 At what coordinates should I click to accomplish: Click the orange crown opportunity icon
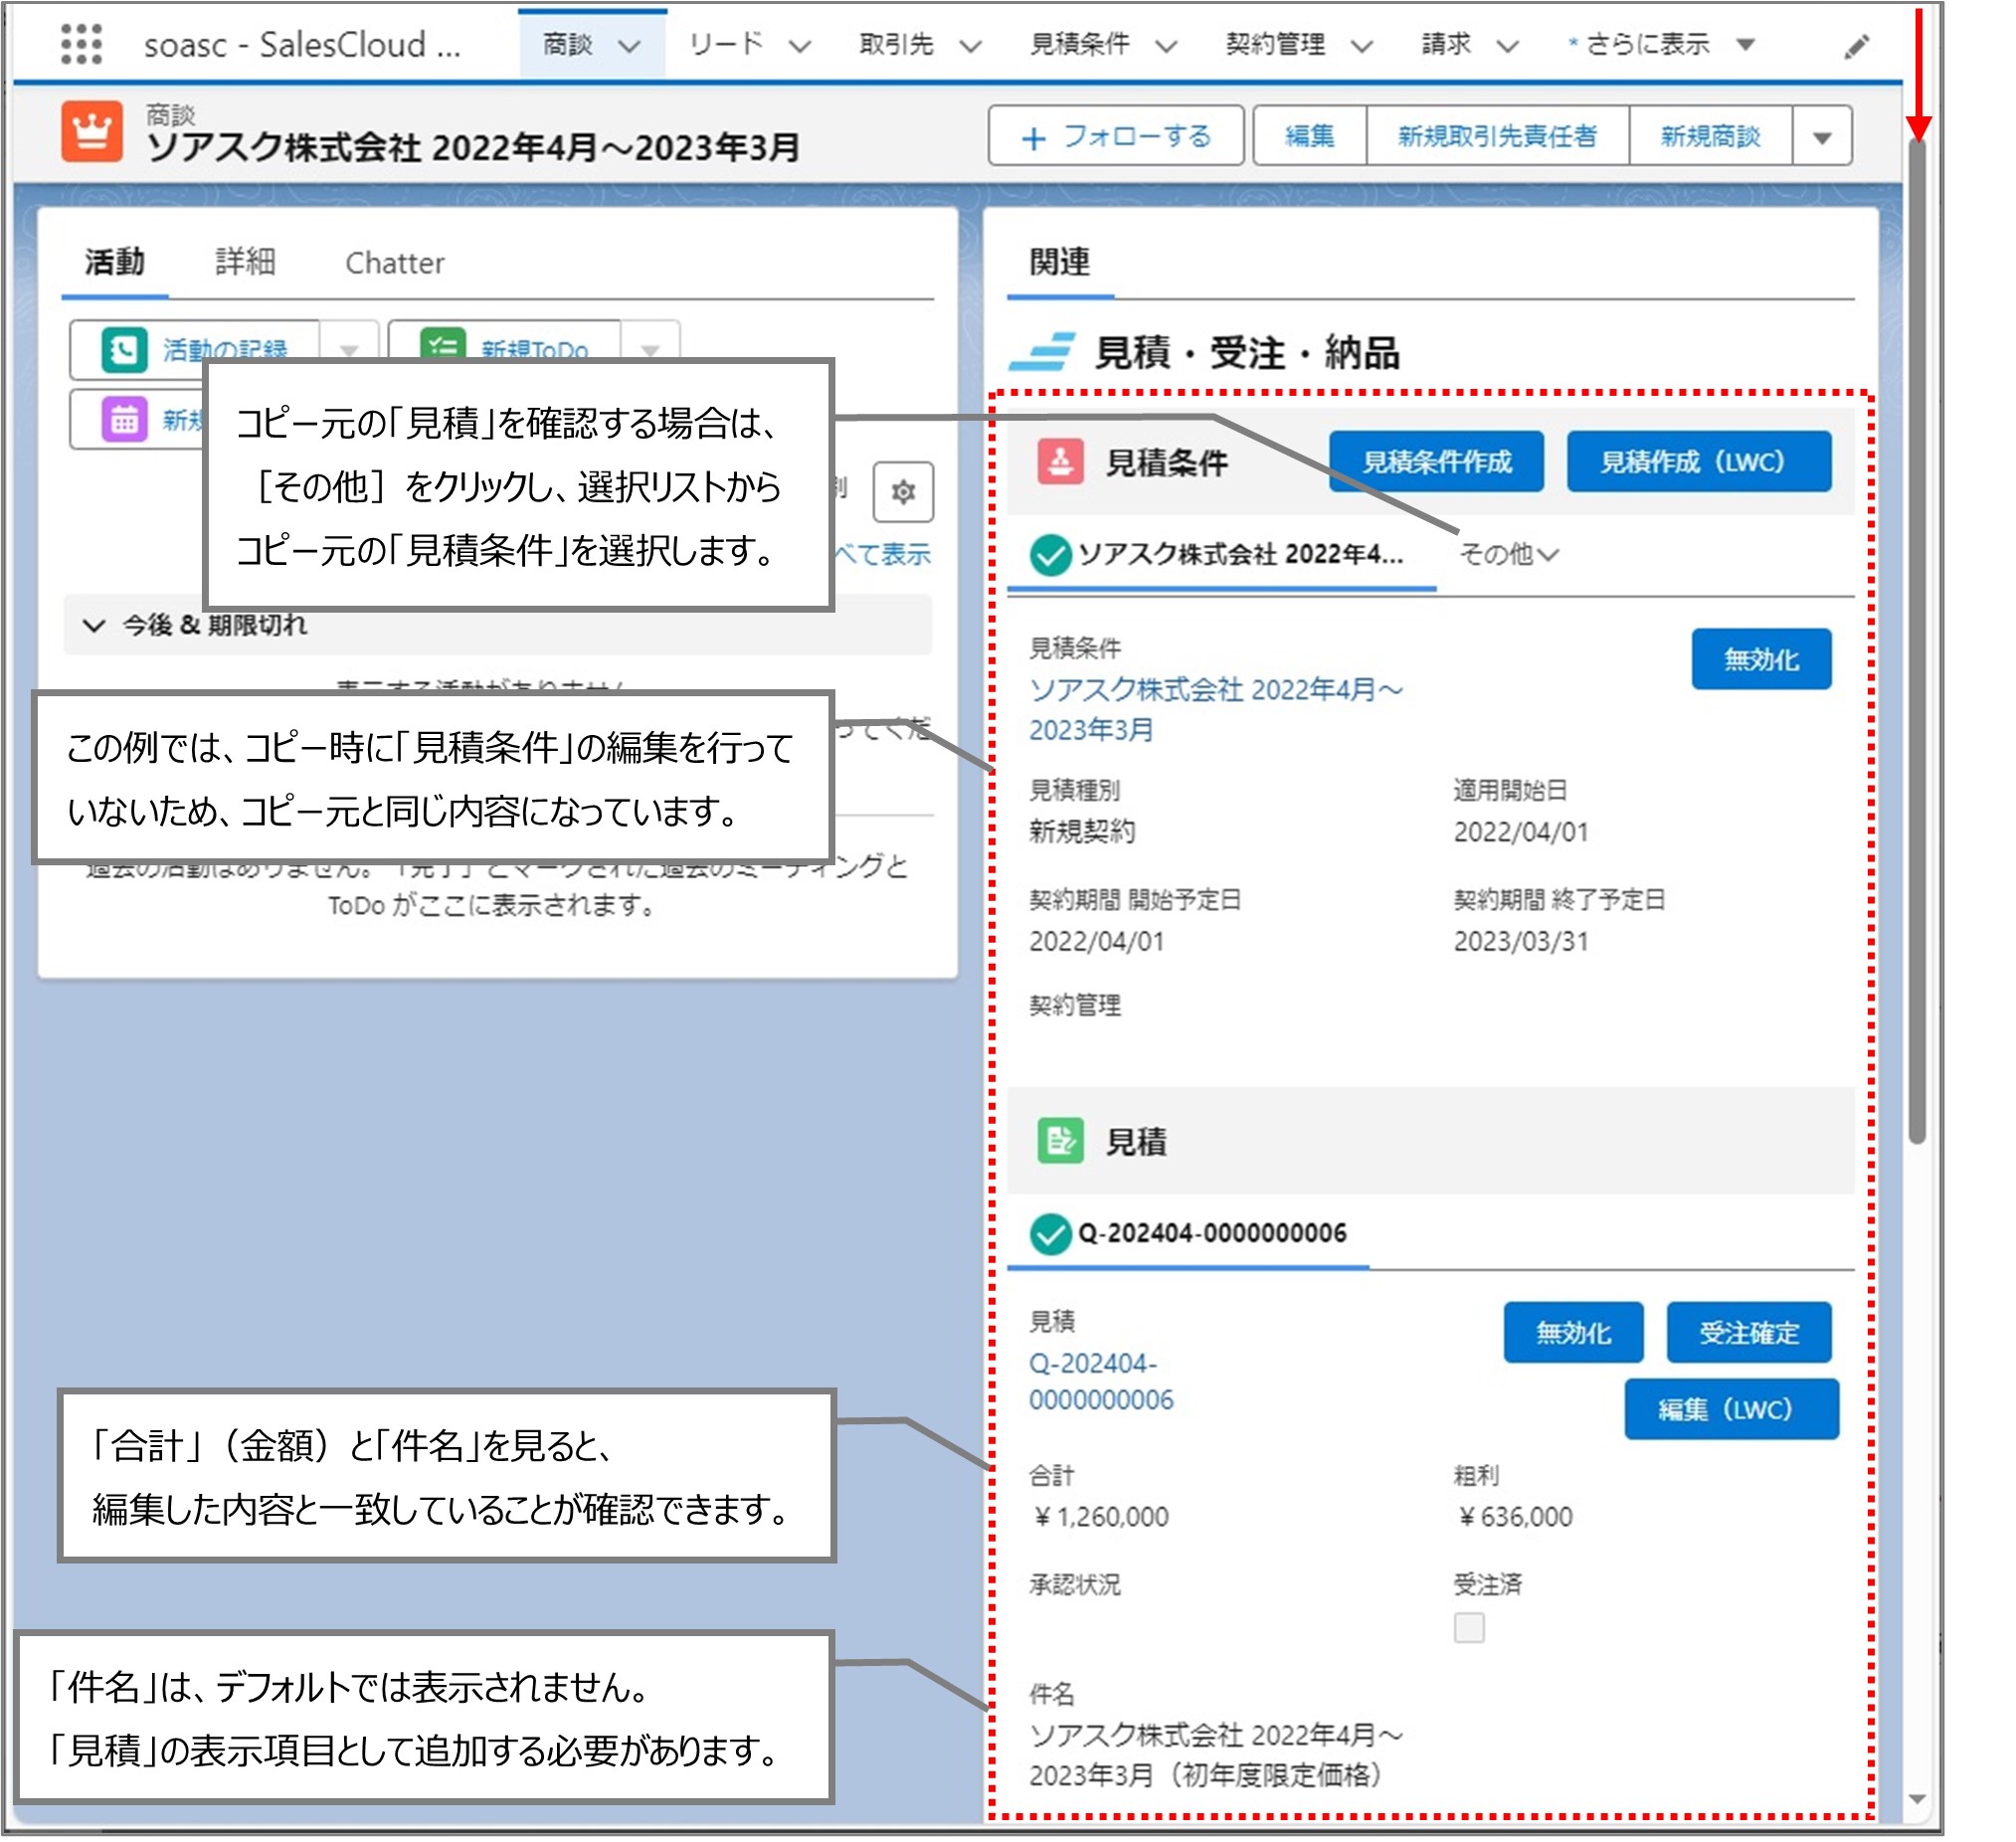pyautogui.click(x=92, y=131)
